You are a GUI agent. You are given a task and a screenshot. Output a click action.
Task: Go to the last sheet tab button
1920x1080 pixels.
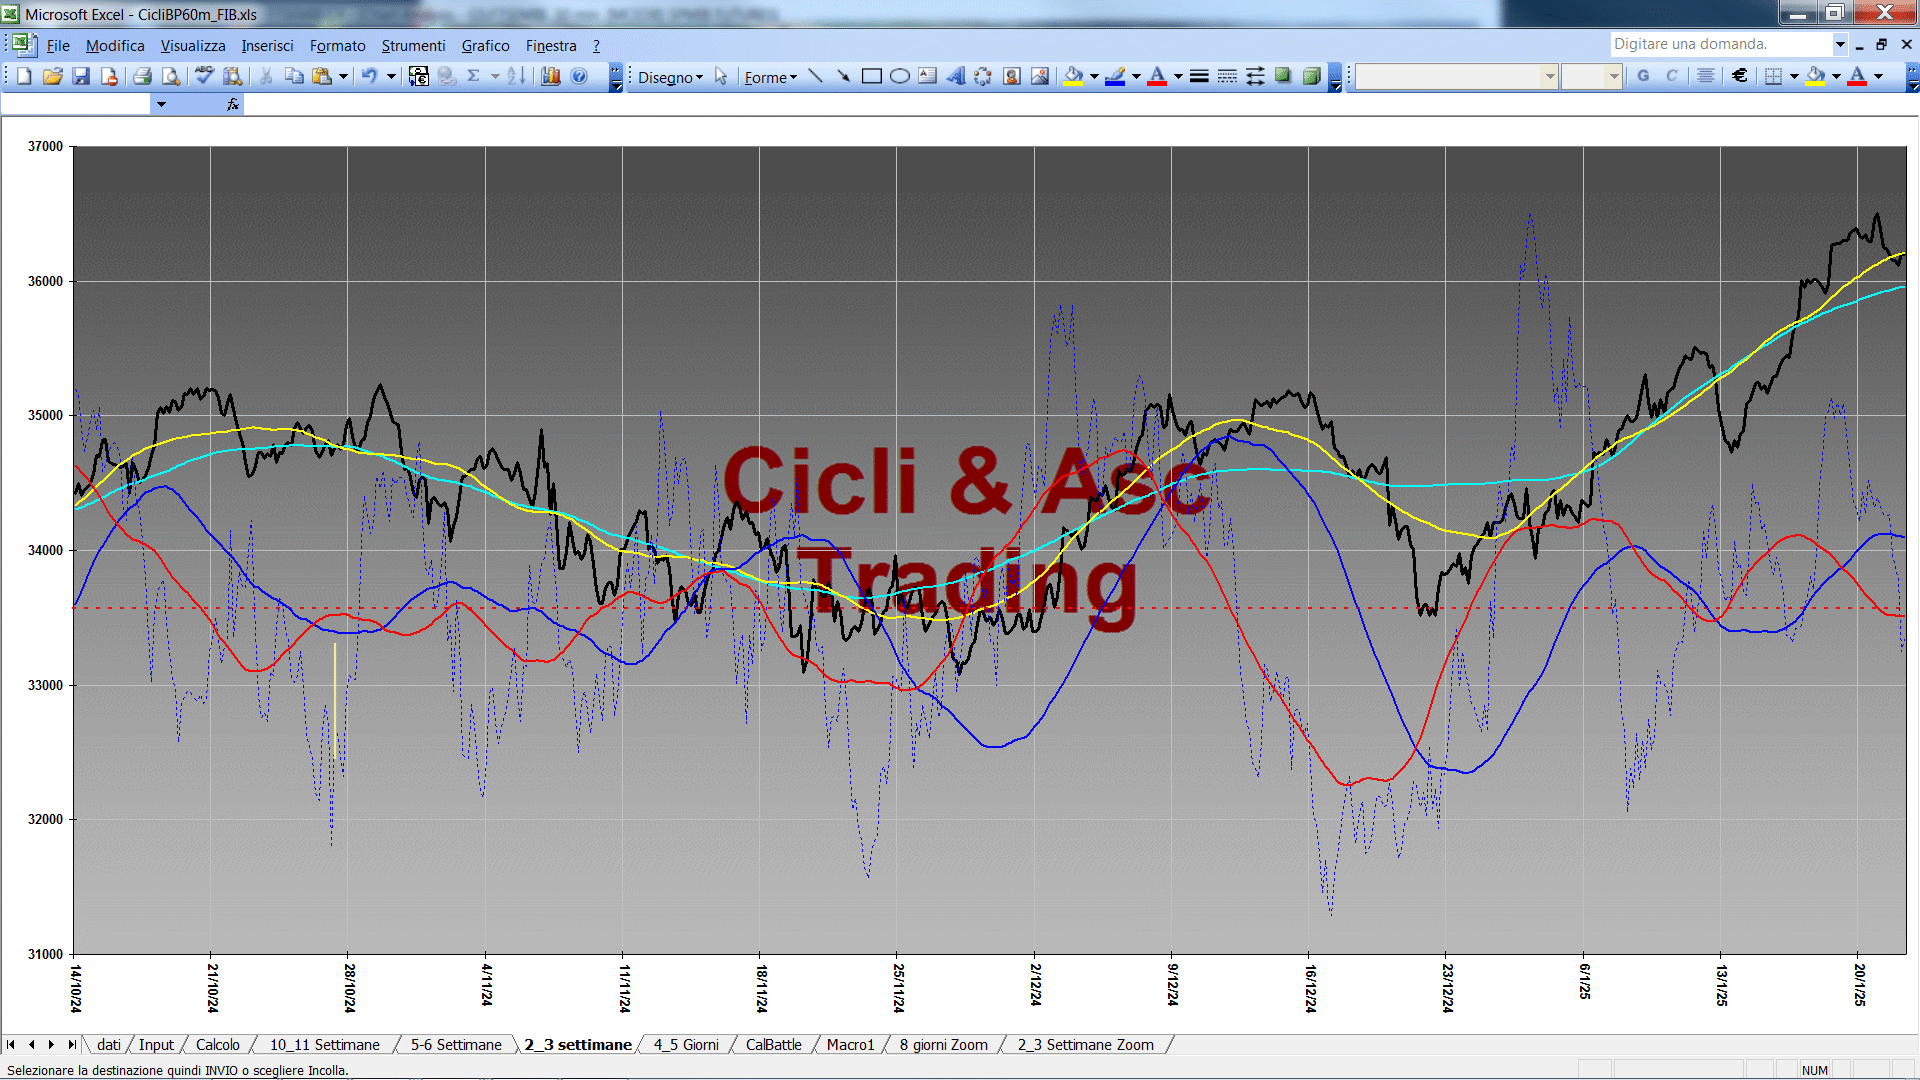pyautogui.click(x=71, y=1045)
